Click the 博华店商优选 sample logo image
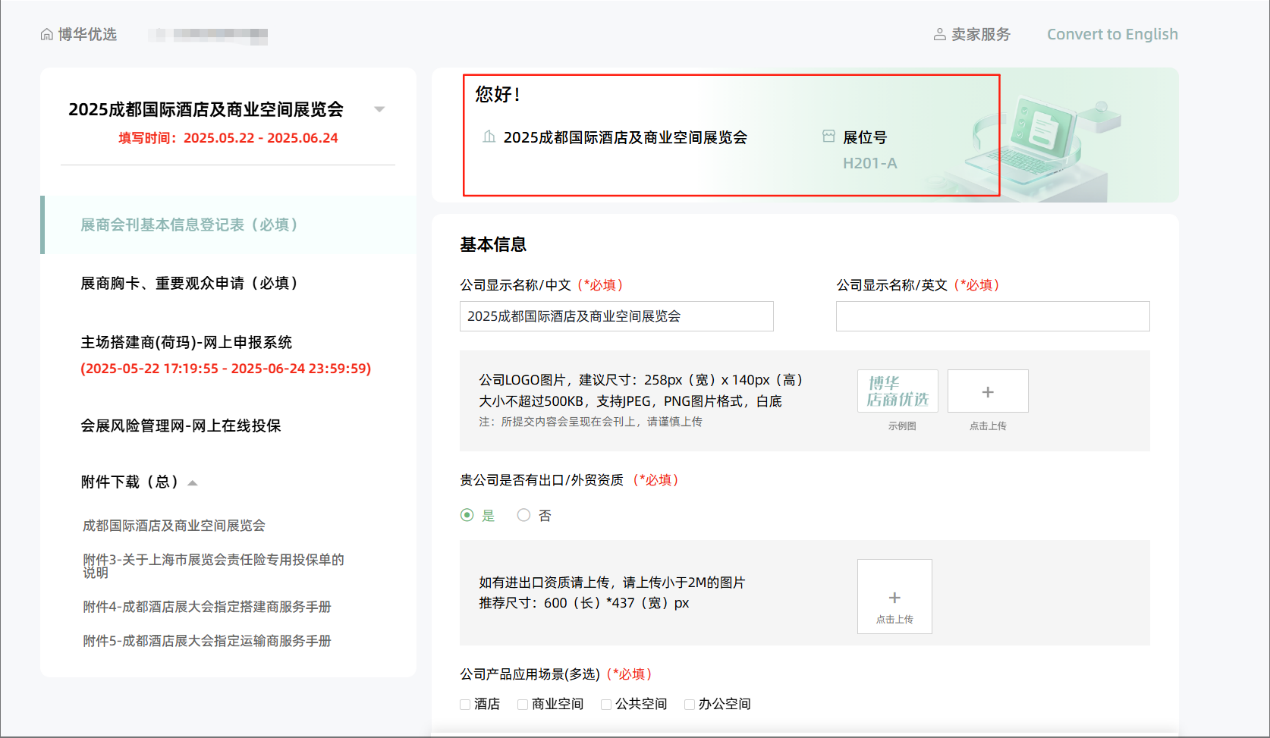1270x738 pixels. 897,391
